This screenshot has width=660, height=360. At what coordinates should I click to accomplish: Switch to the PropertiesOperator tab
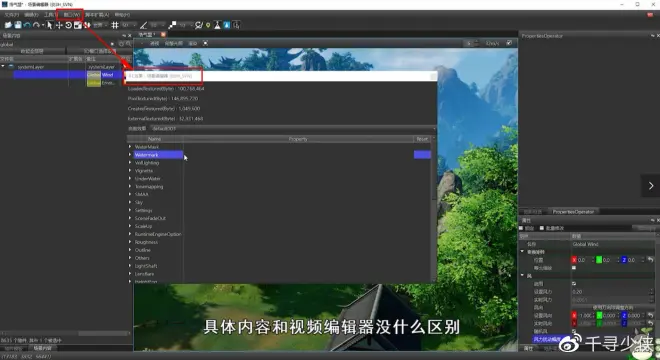point(573,212)
